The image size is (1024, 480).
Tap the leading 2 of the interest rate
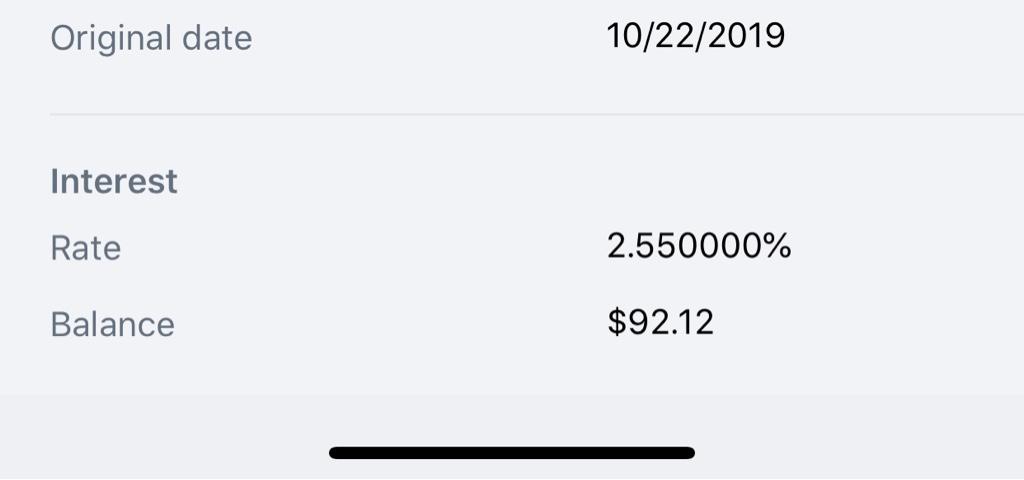pyautogui.click(x=617, y=245)
